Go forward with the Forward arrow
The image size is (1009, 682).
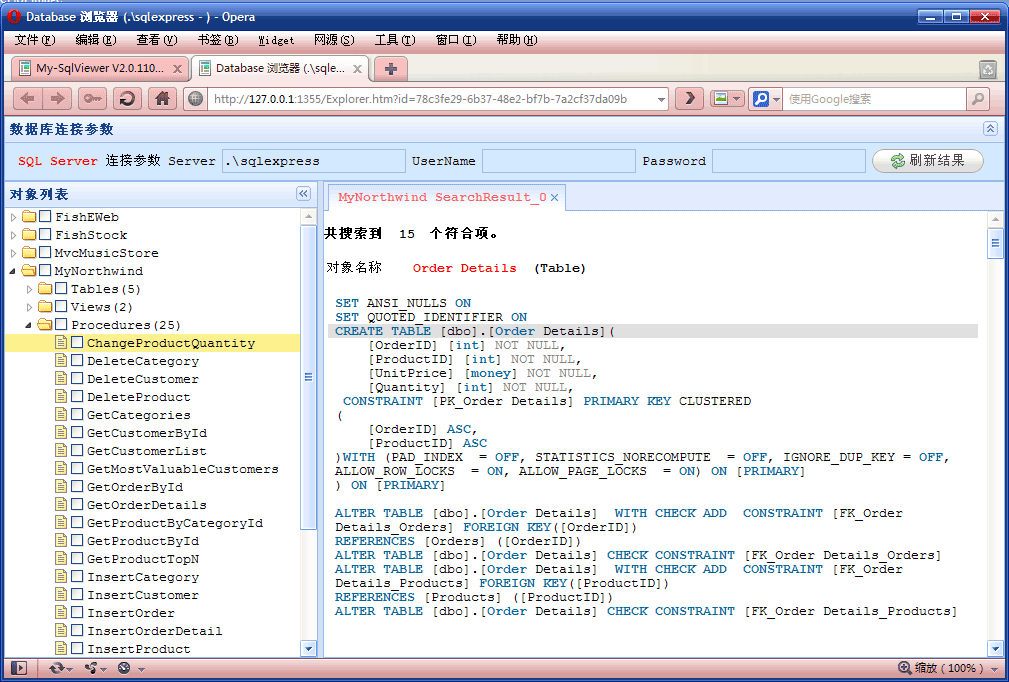click(x=57, y=98)
